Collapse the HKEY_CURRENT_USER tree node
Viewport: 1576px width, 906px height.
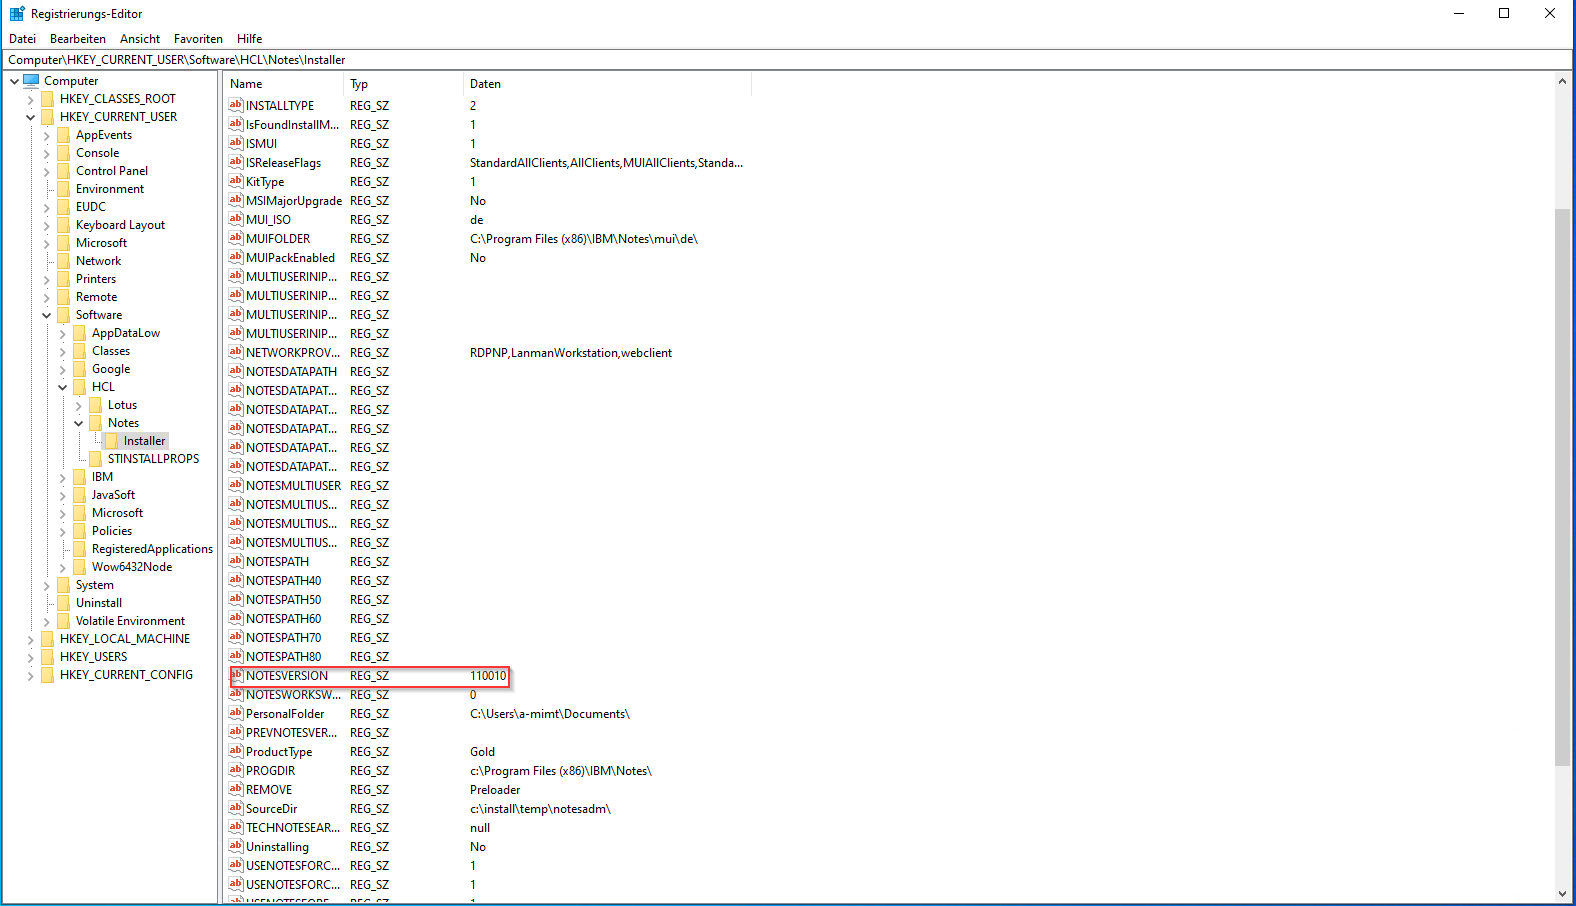tap(31, 117)
